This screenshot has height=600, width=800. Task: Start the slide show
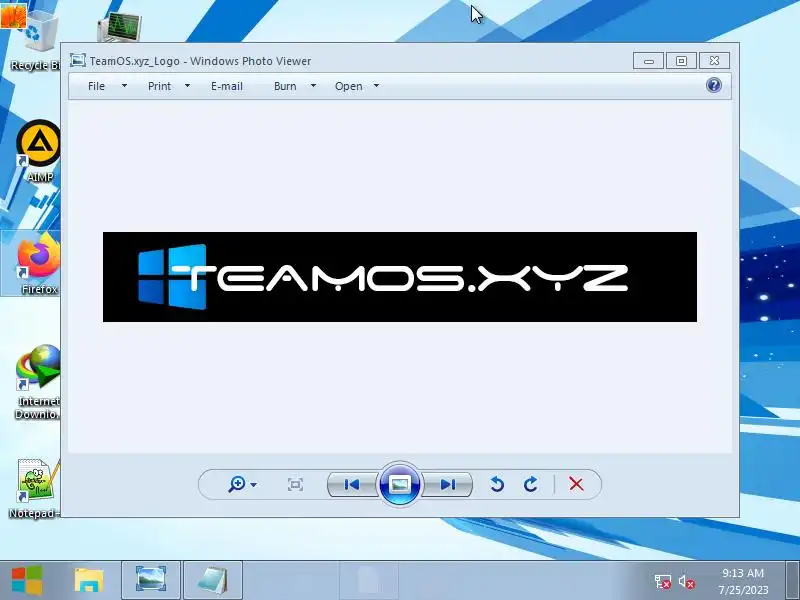tap(400, 484)
